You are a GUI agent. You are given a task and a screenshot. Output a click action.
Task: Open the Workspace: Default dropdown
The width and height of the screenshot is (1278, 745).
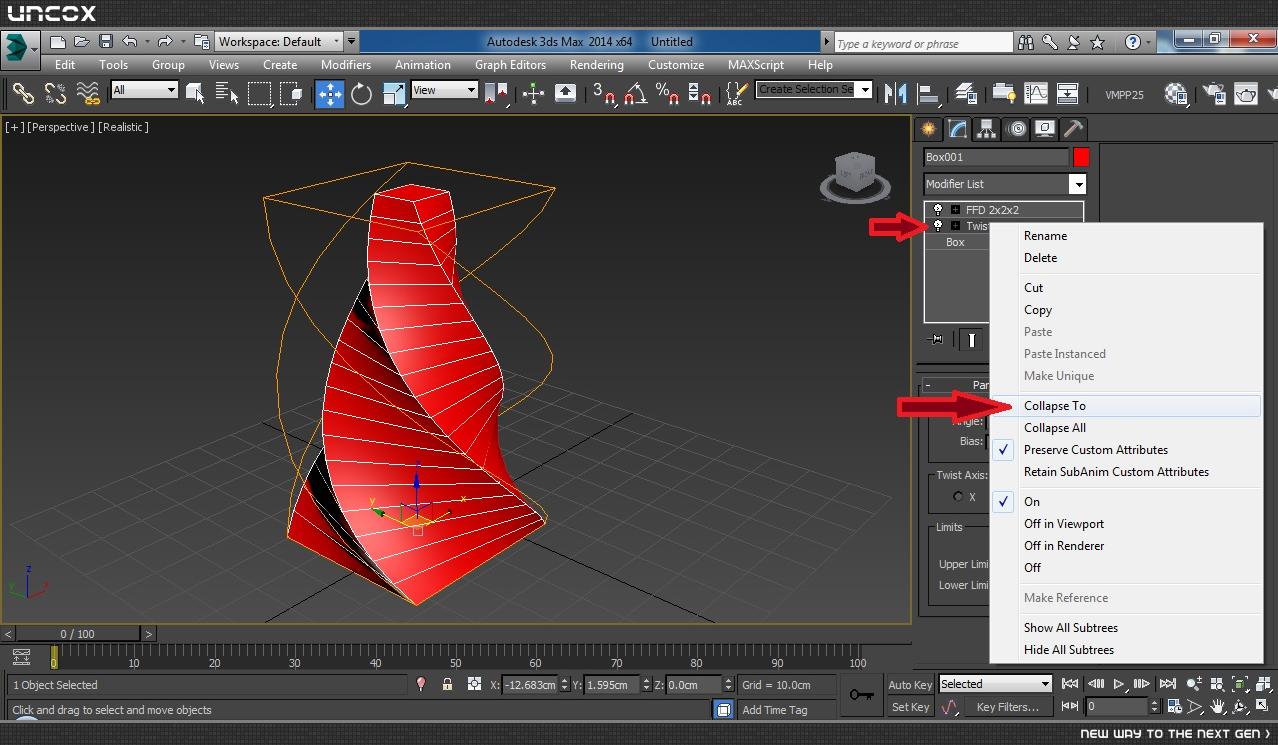tap(279, 41)
